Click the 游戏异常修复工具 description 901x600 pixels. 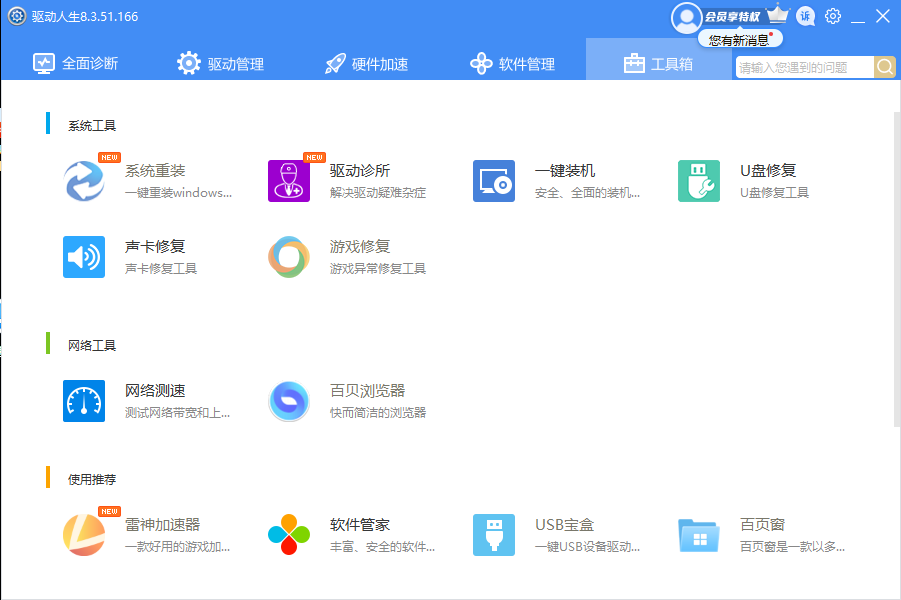(x=378, y=268)
